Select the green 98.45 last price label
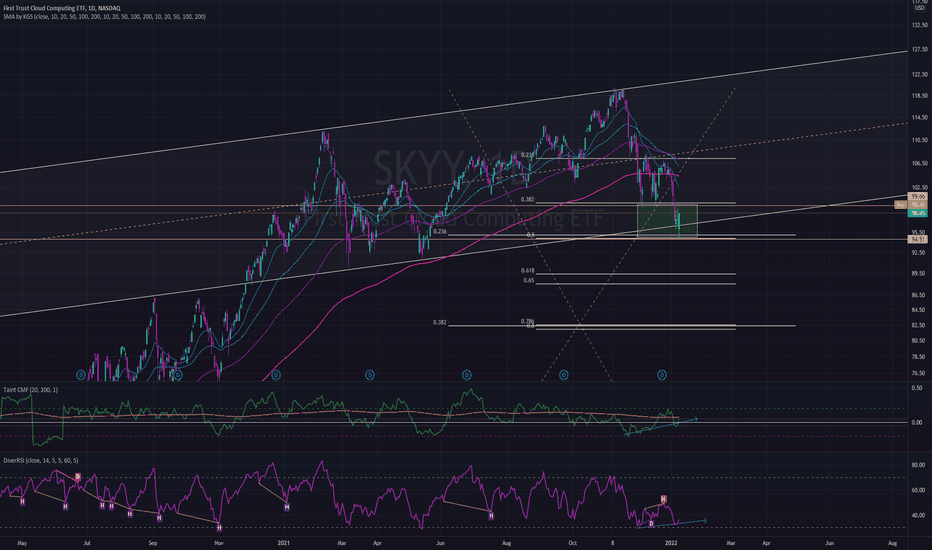932x550 pixels. 918,213
